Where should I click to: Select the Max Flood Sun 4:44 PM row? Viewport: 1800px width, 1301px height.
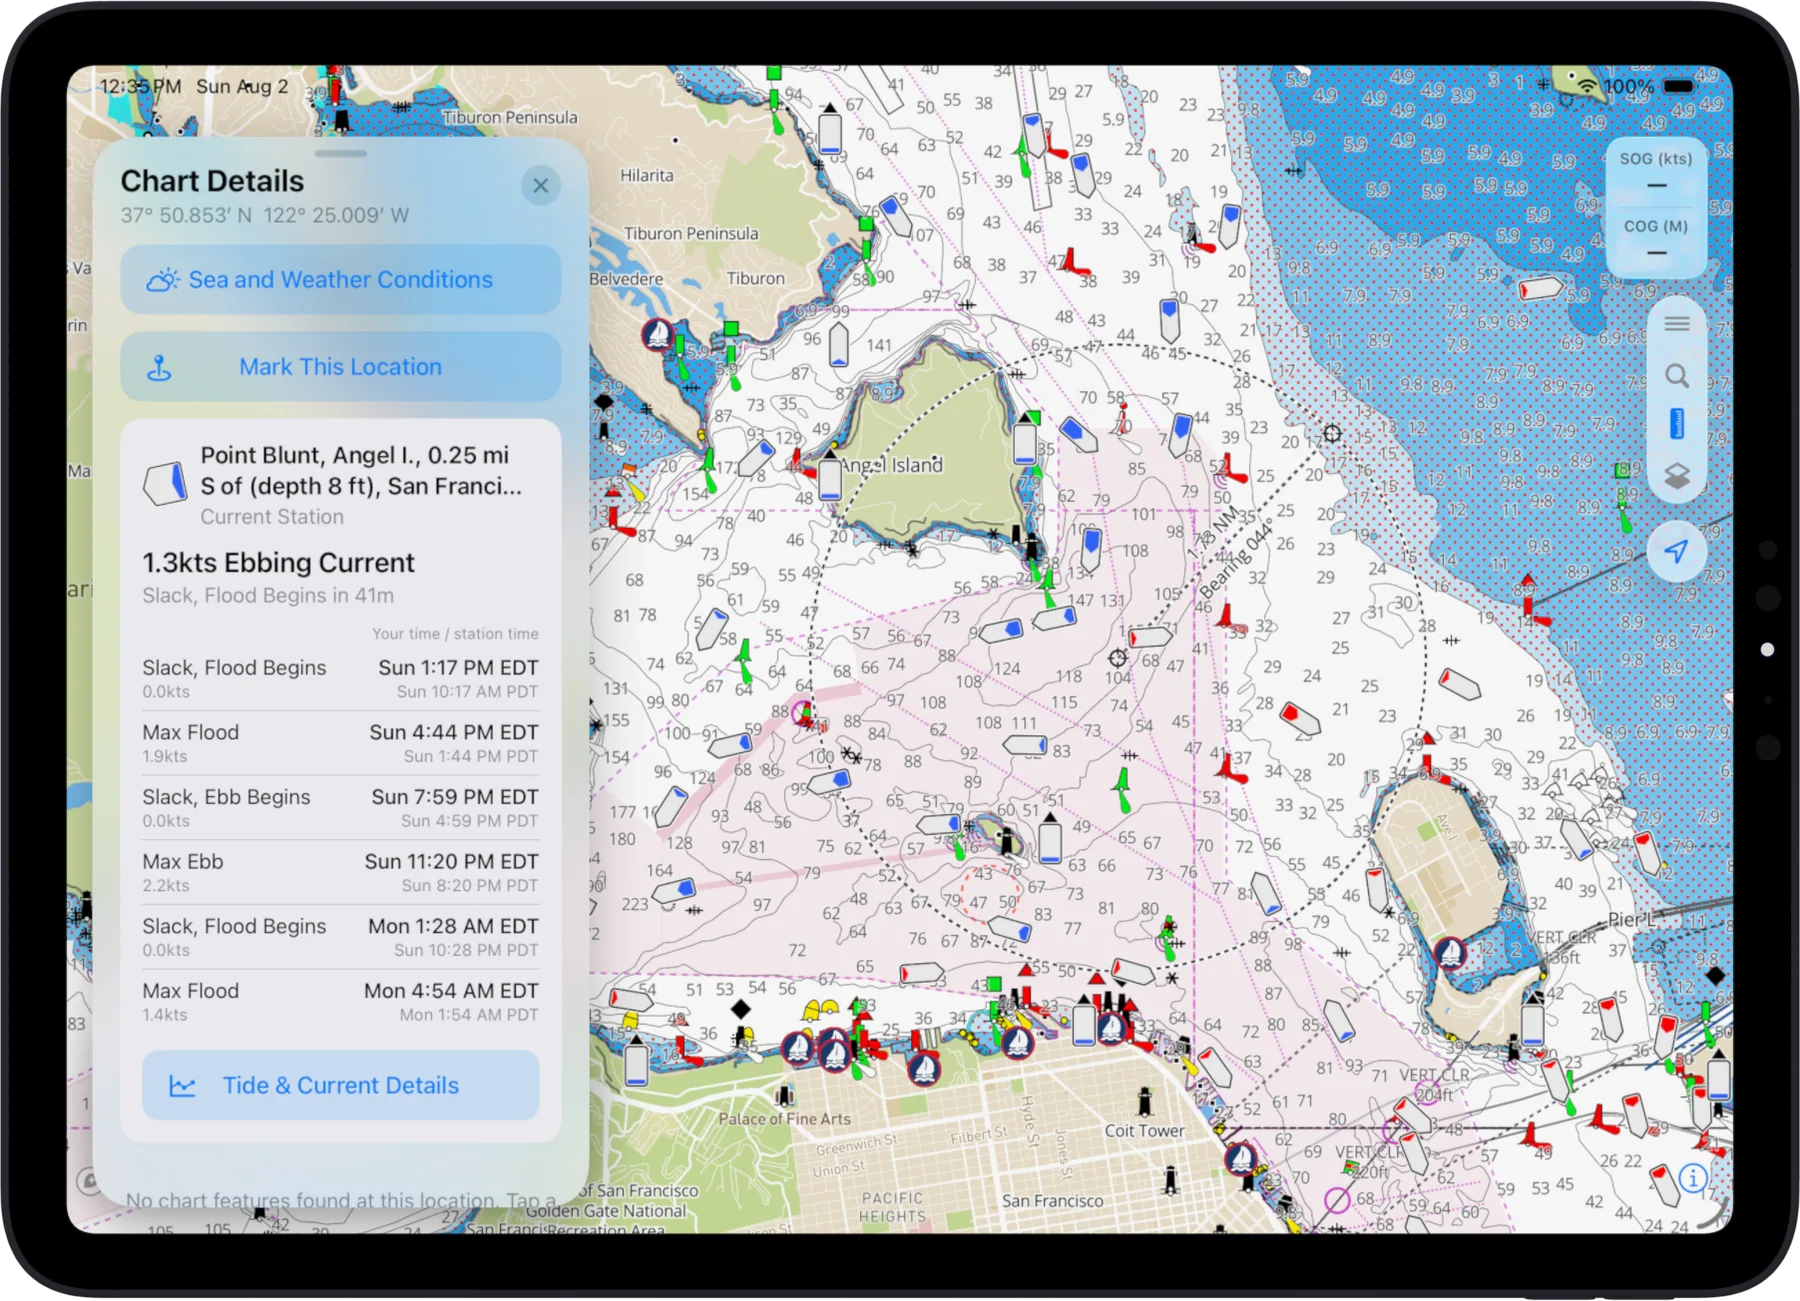[340, 744]
